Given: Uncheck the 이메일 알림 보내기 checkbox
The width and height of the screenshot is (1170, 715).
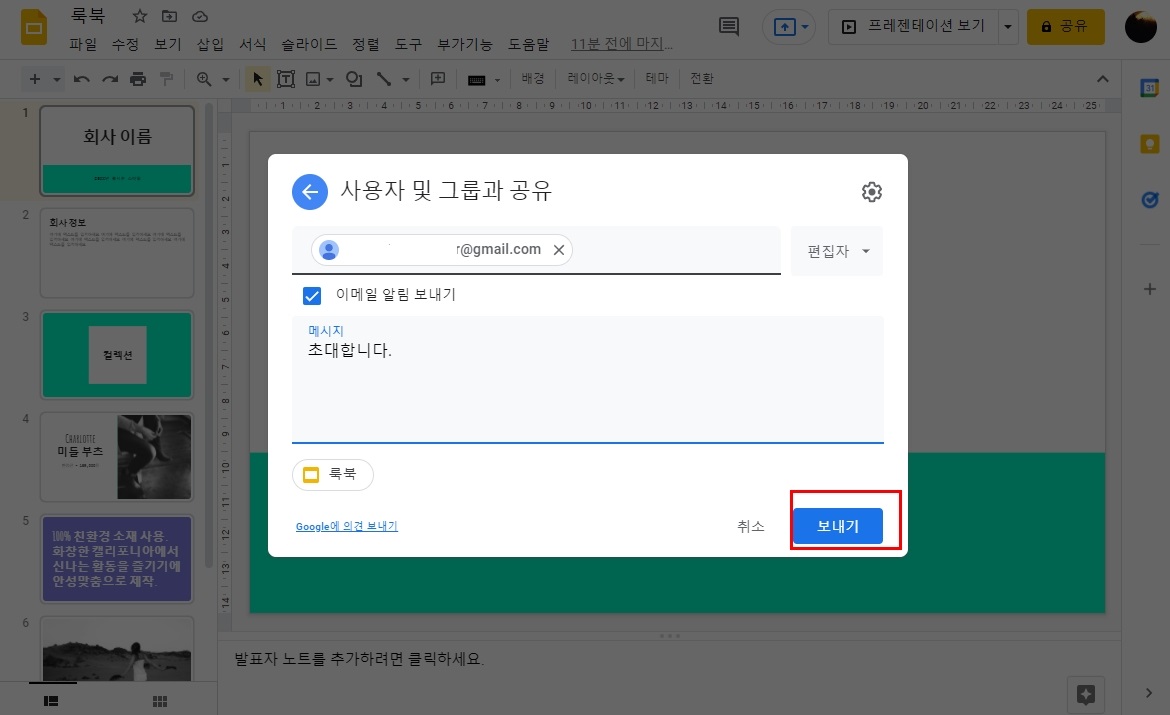Looking at the screenshot, I should pos(312,295).
